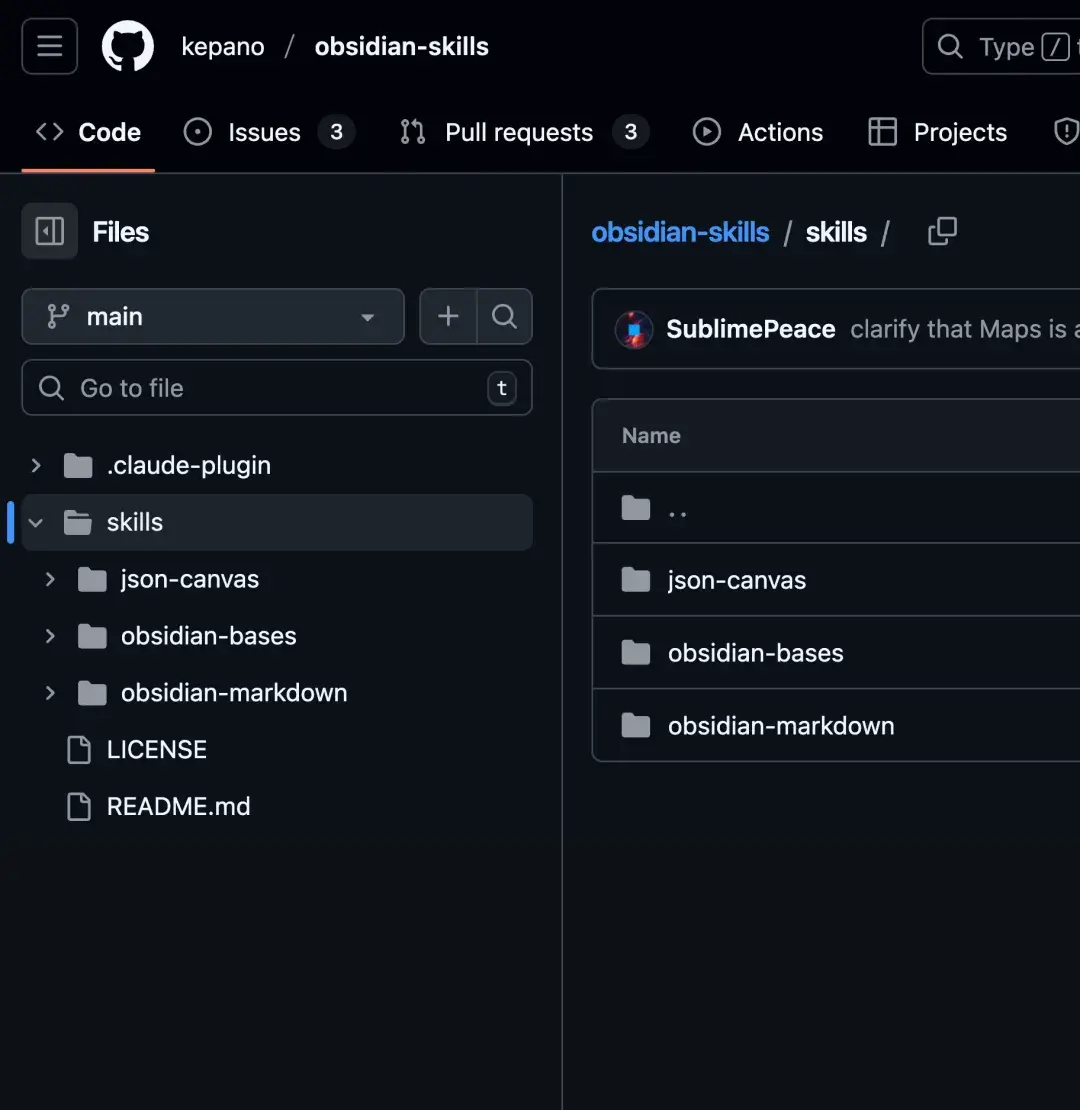Image resolution: width=1080 pixels, height=1110 pixels.
Task: Open the Pull requests tab
Action: coord(517,131)
